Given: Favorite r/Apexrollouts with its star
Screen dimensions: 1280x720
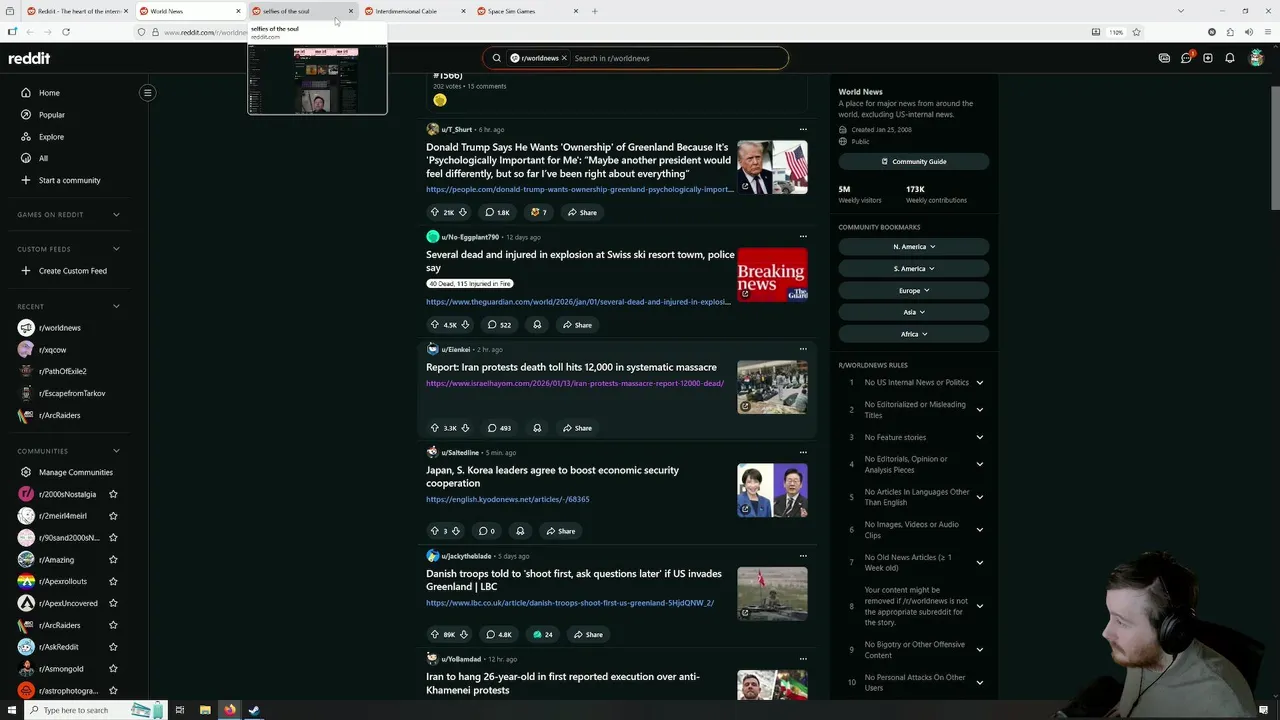Looking at the screenshot, I should [113, 581].
